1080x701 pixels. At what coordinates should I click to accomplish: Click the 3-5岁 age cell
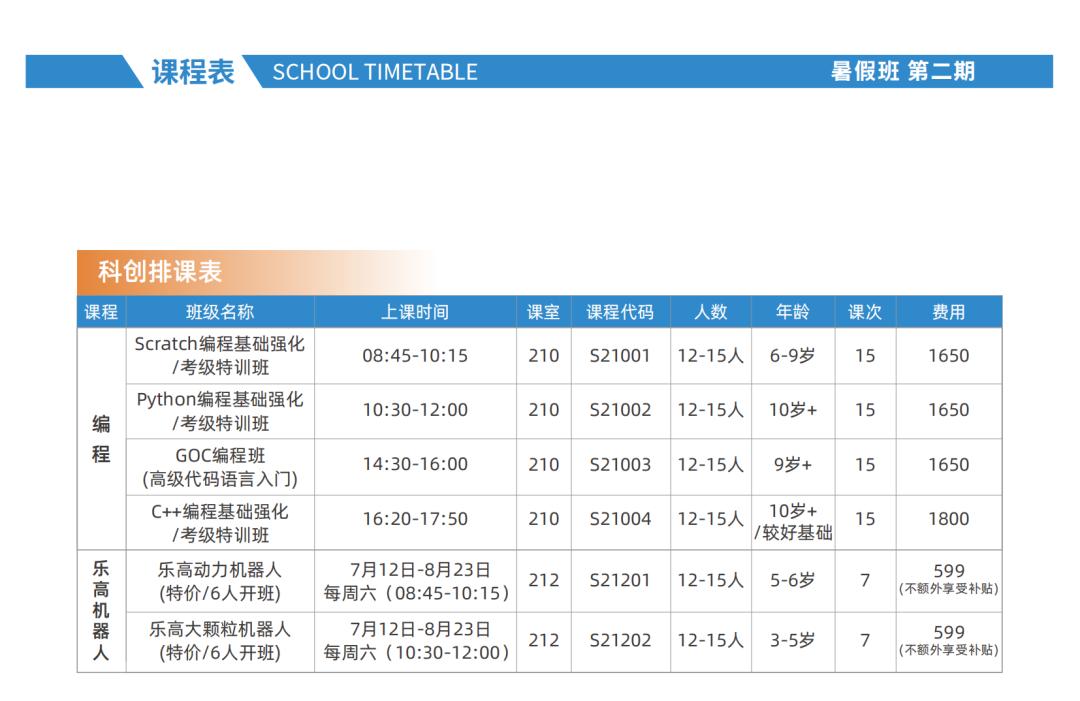[792, 640]
